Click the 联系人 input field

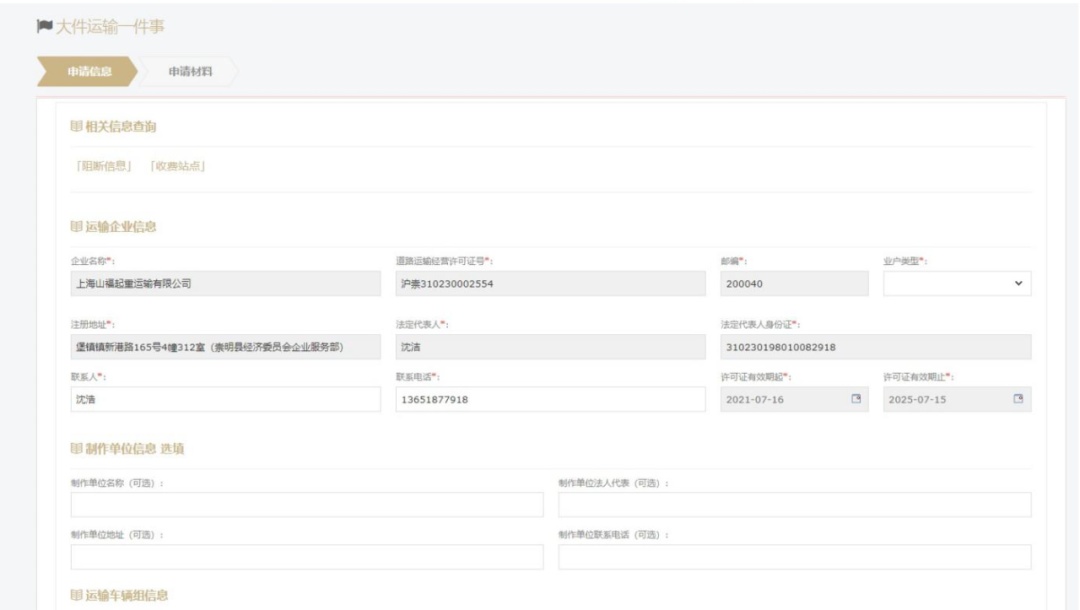[x=225, y=400]
